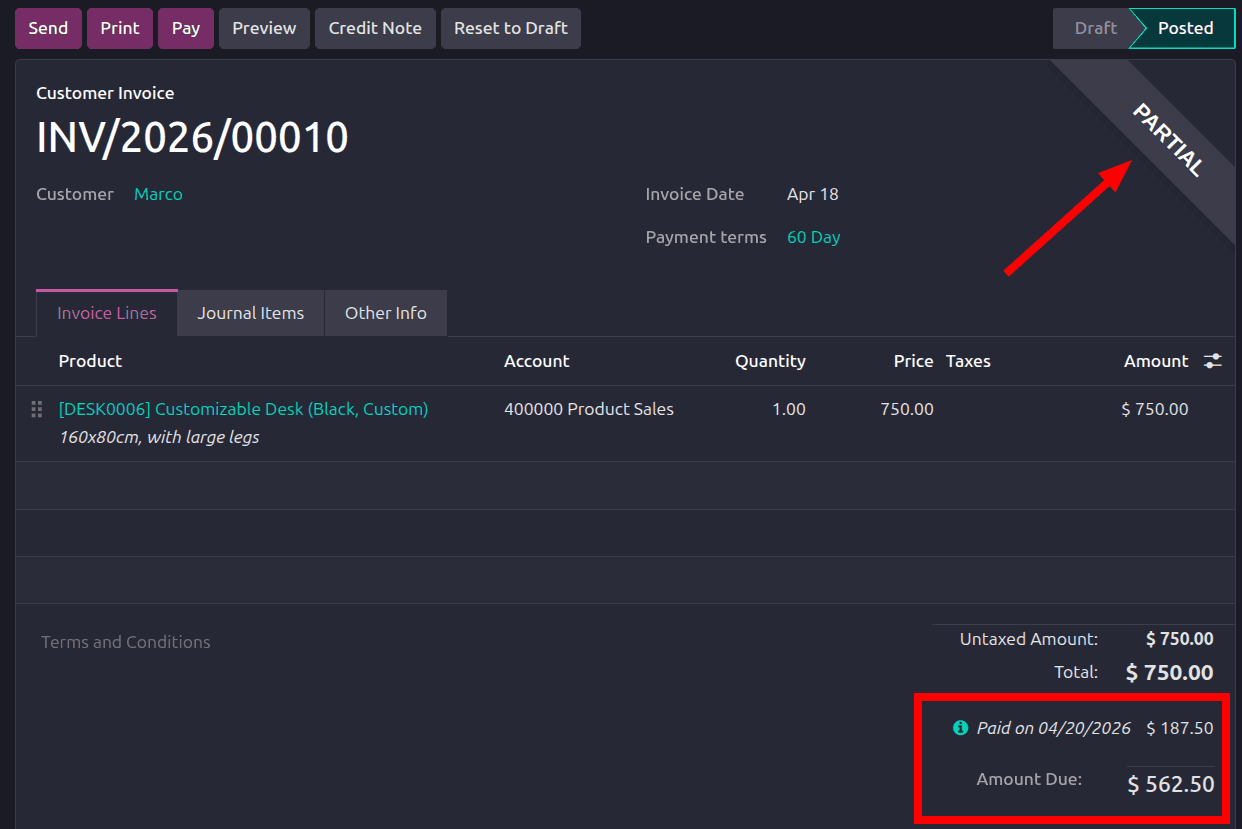Edit the Invoice Date field showing Apr 18

(x=812, y=194)
